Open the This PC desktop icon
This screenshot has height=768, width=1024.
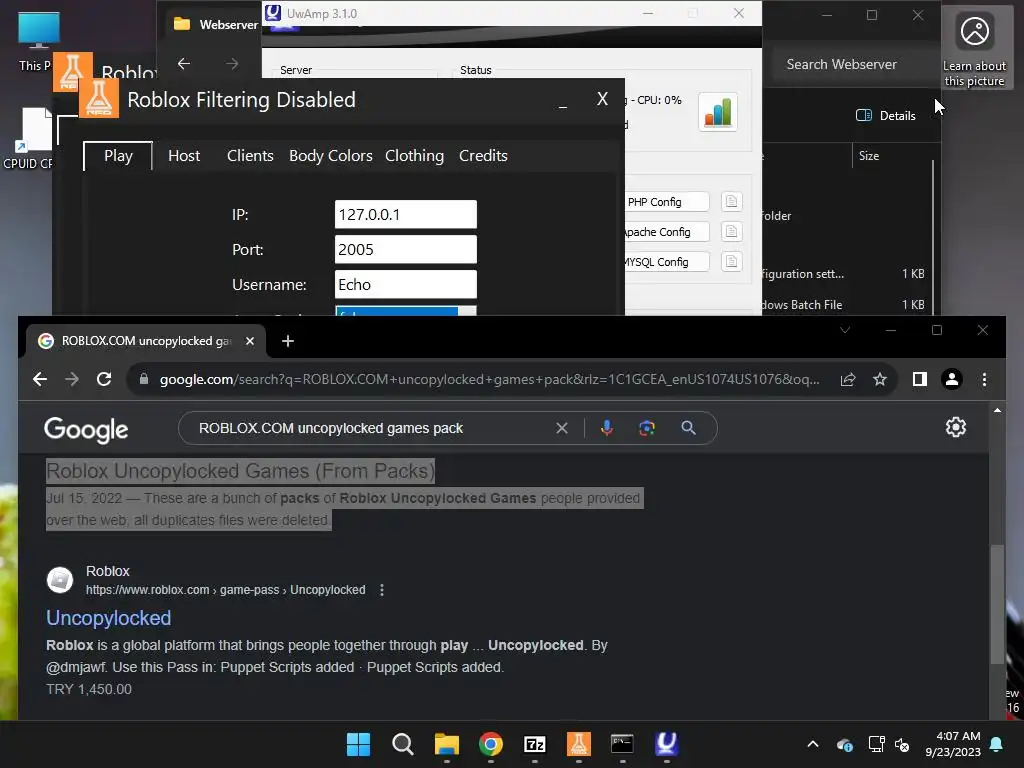point(37,41)
